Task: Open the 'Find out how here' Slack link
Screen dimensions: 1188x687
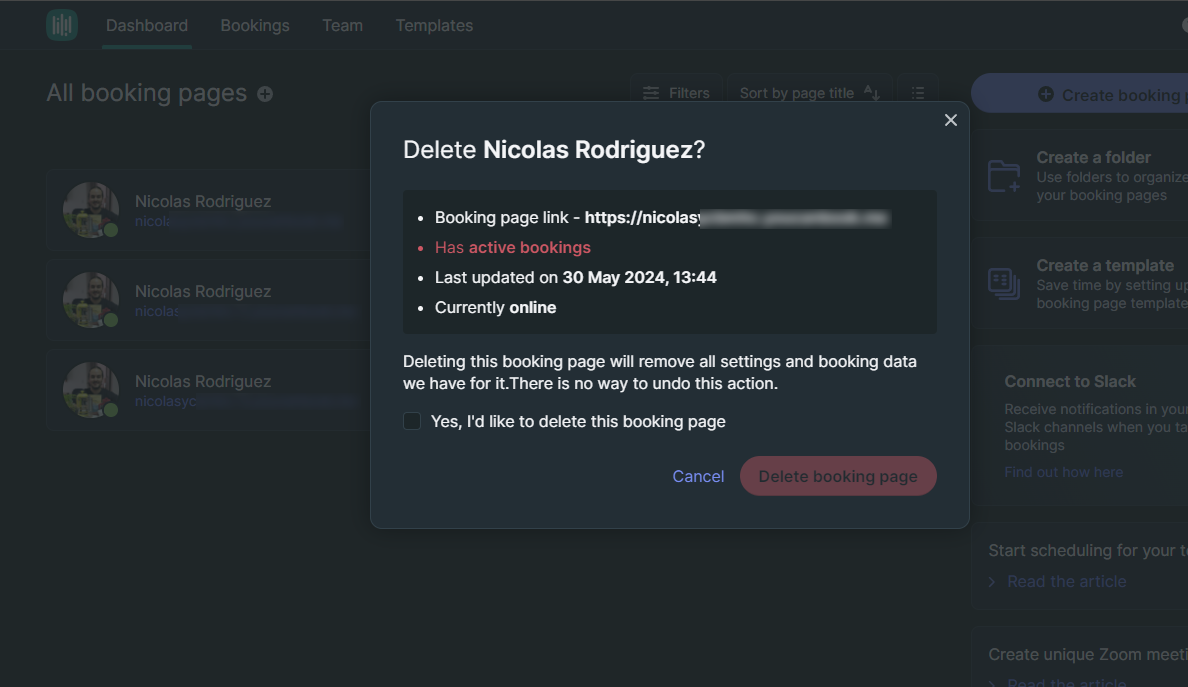Action: click(x=1063, y=472)
